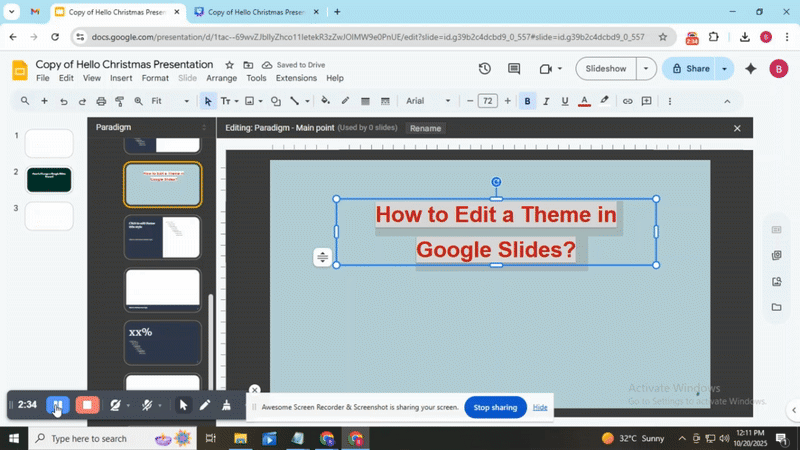This screenshot has height=450, width=800.
Task: Toggle italic formatting
Action: 547,101
